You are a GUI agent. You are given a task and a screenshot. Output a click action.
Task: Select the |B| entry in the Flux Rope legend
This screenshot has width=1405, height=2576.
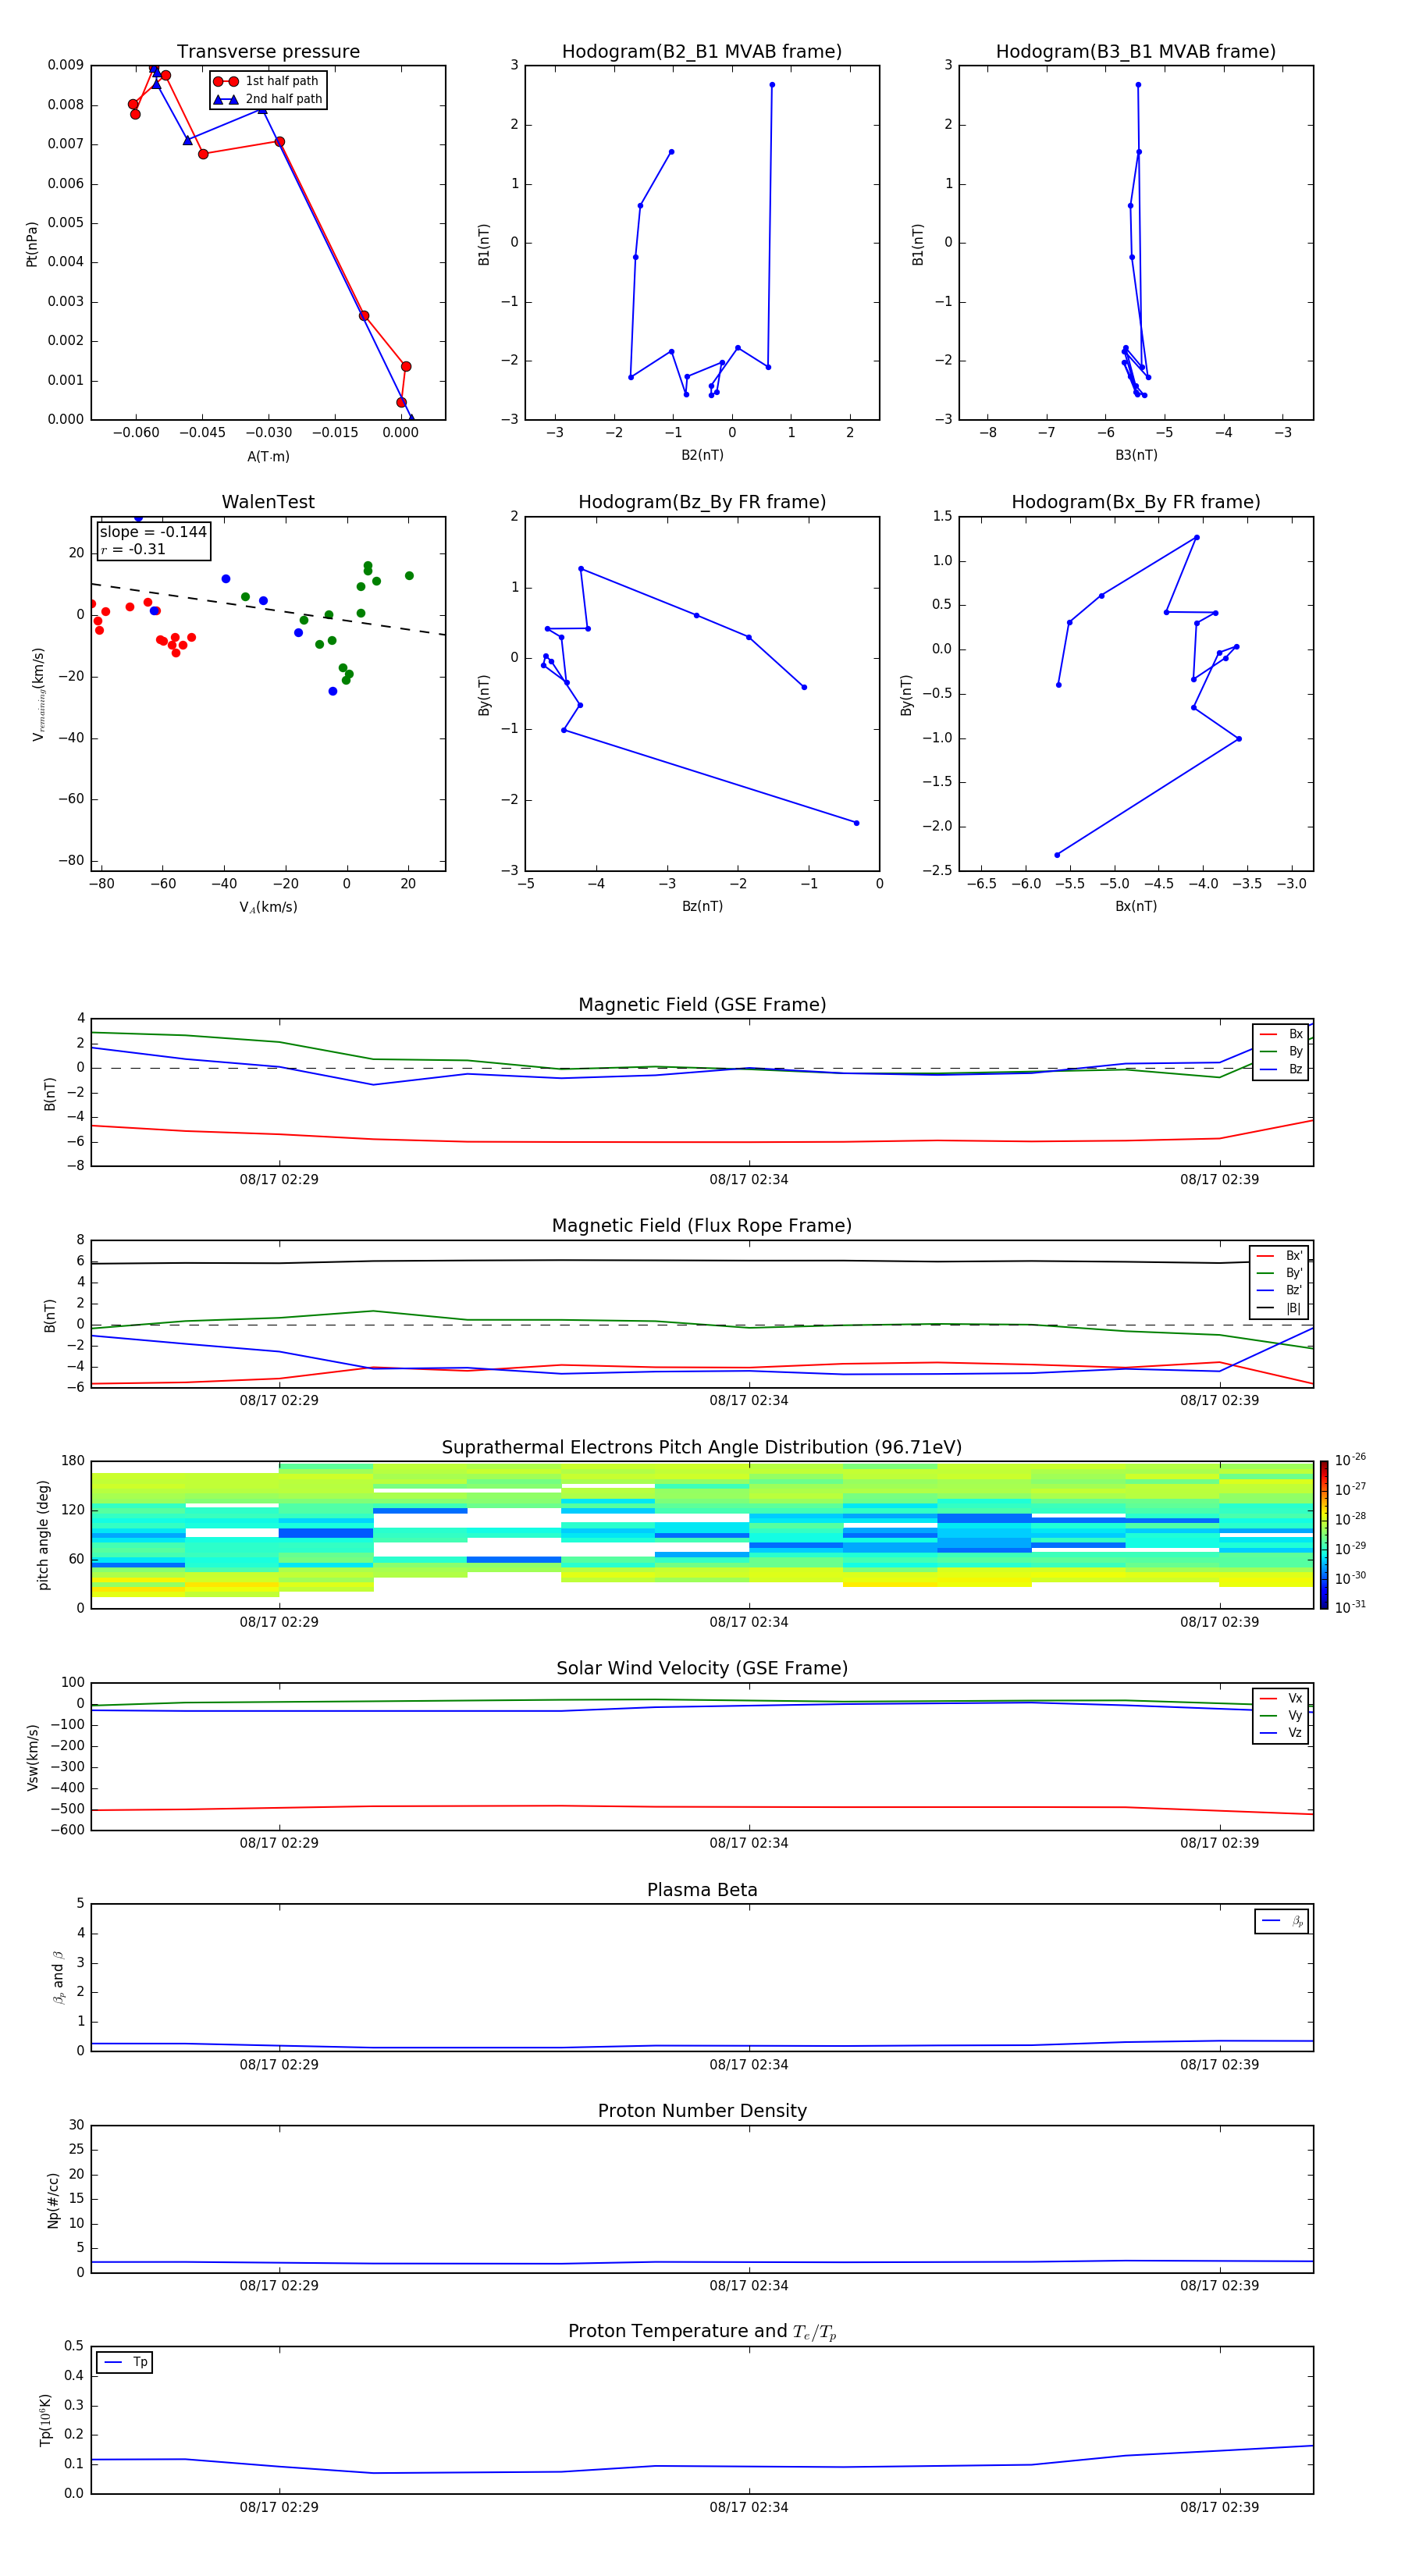tap(1280, 1308)
